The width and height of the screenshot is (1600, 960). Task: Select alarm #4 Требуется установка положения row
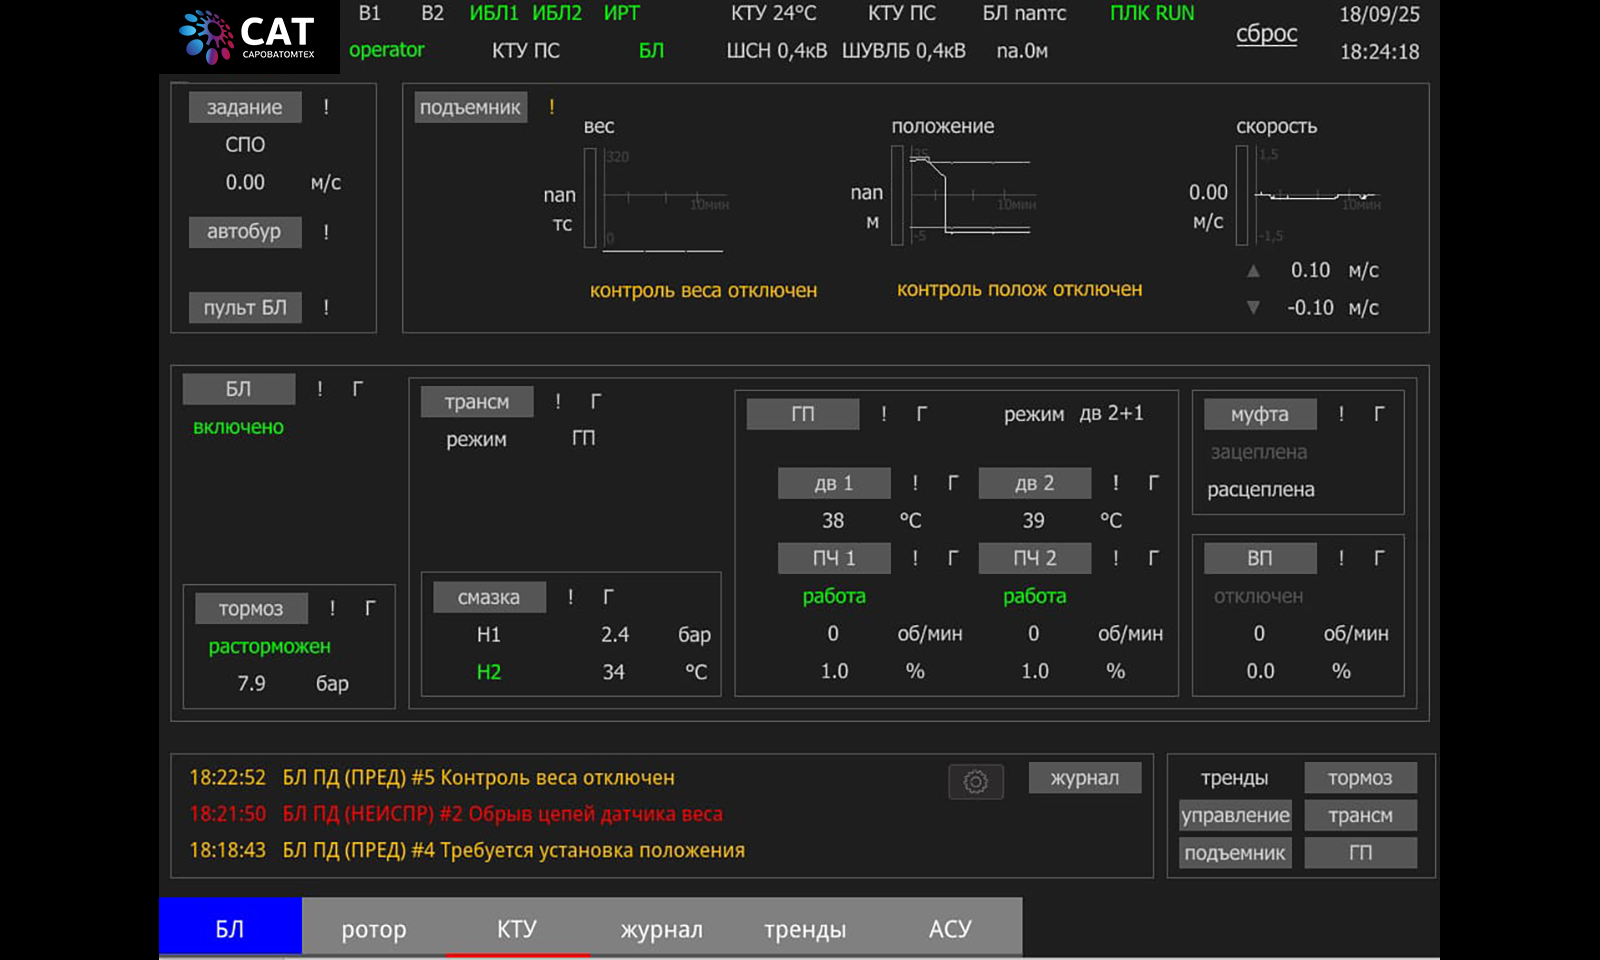(x=467, y=850)
